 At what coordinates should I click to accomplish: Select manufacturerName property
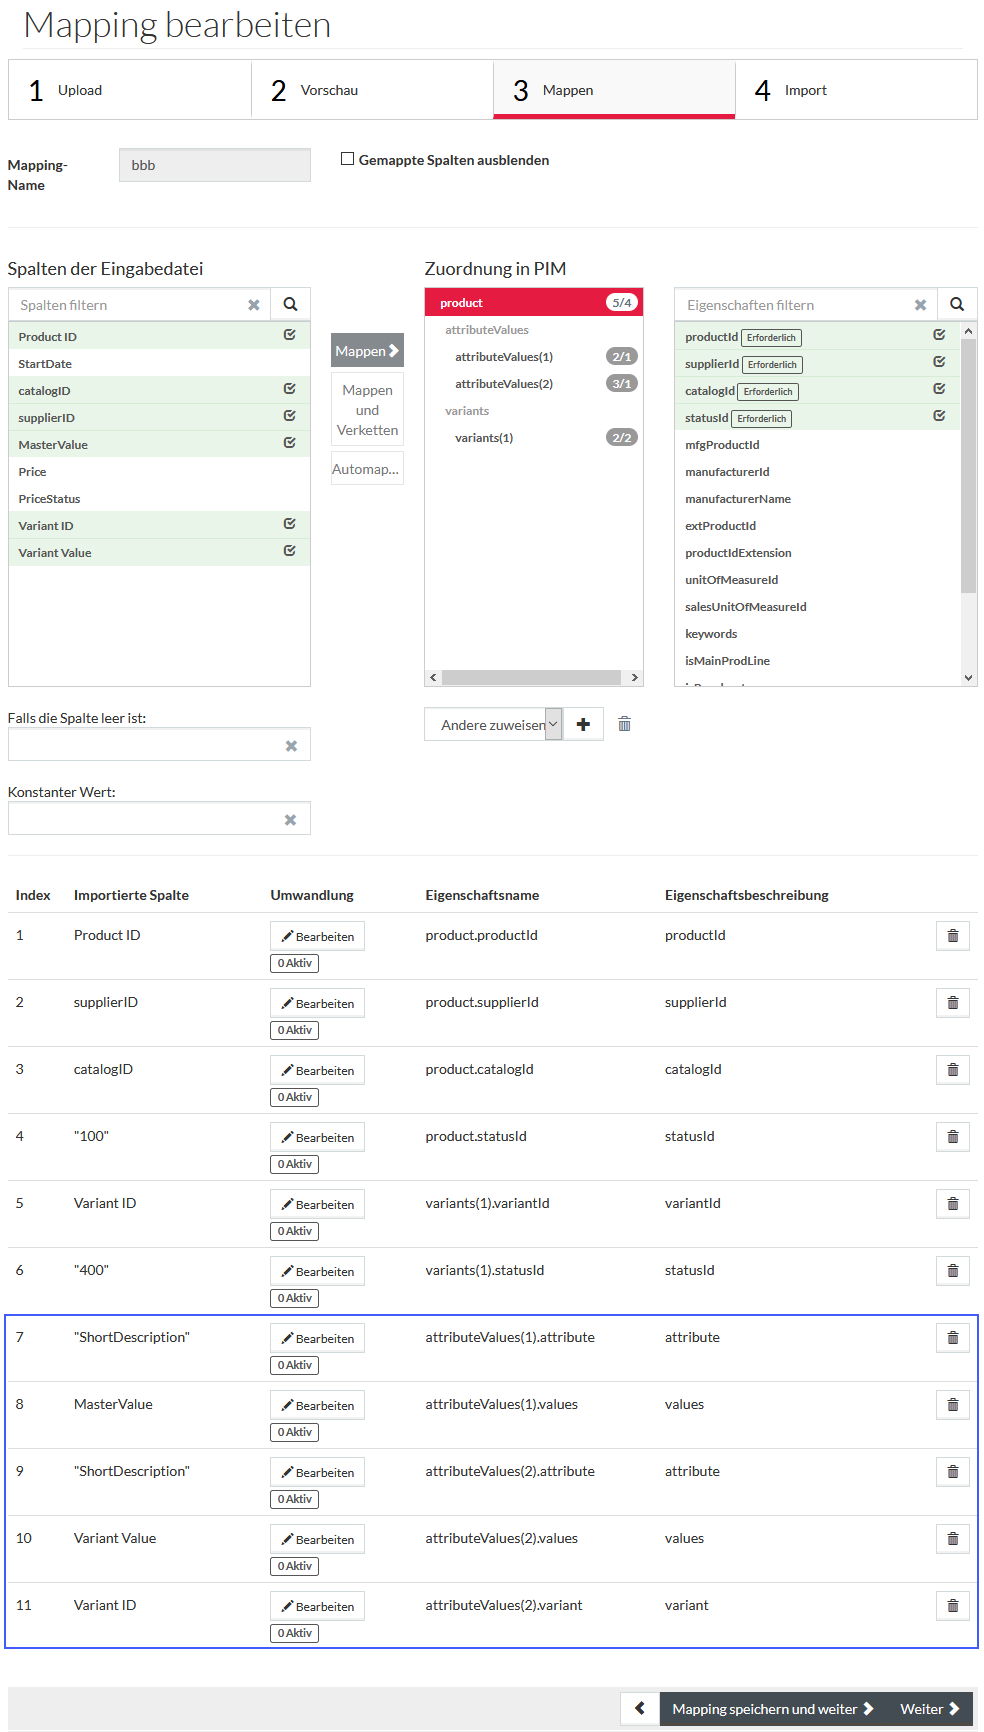point(817,498)
